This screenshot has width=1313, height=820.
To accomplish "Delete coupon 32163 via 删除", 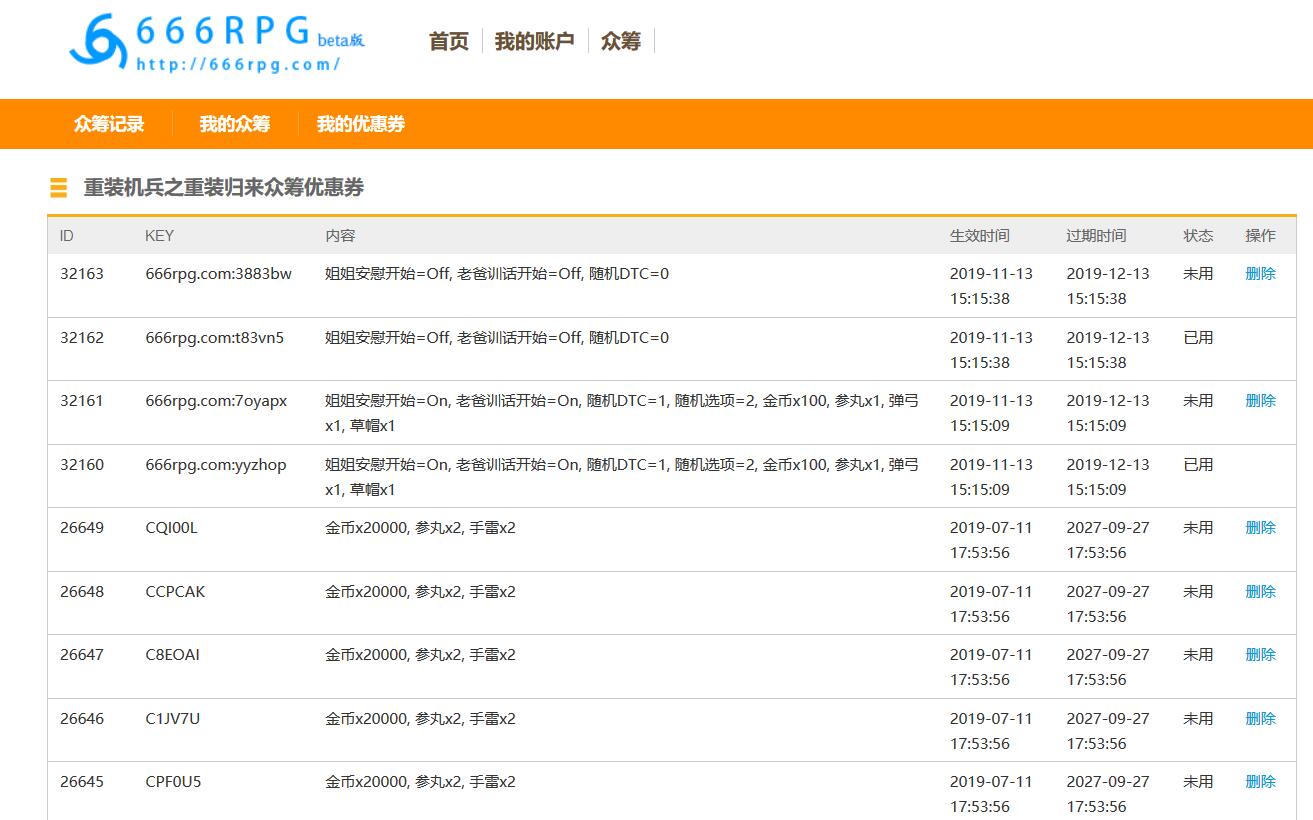I will (x=1260, y=273).
